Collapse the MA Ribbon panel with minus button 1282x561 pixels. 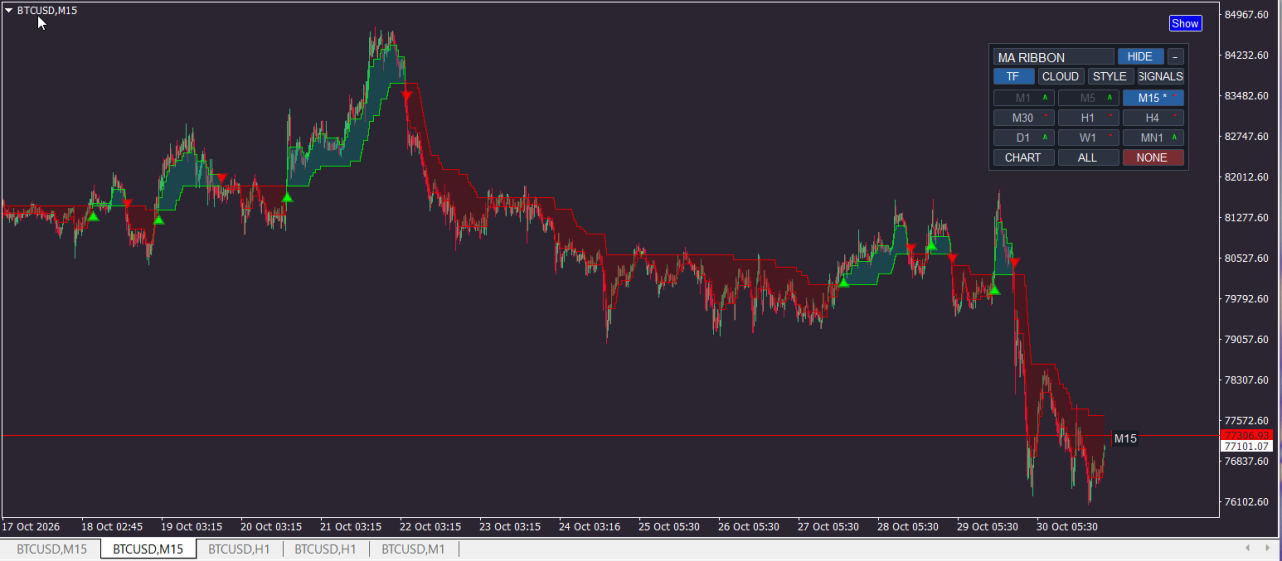pyautogui.click(x=1176, y=57)
